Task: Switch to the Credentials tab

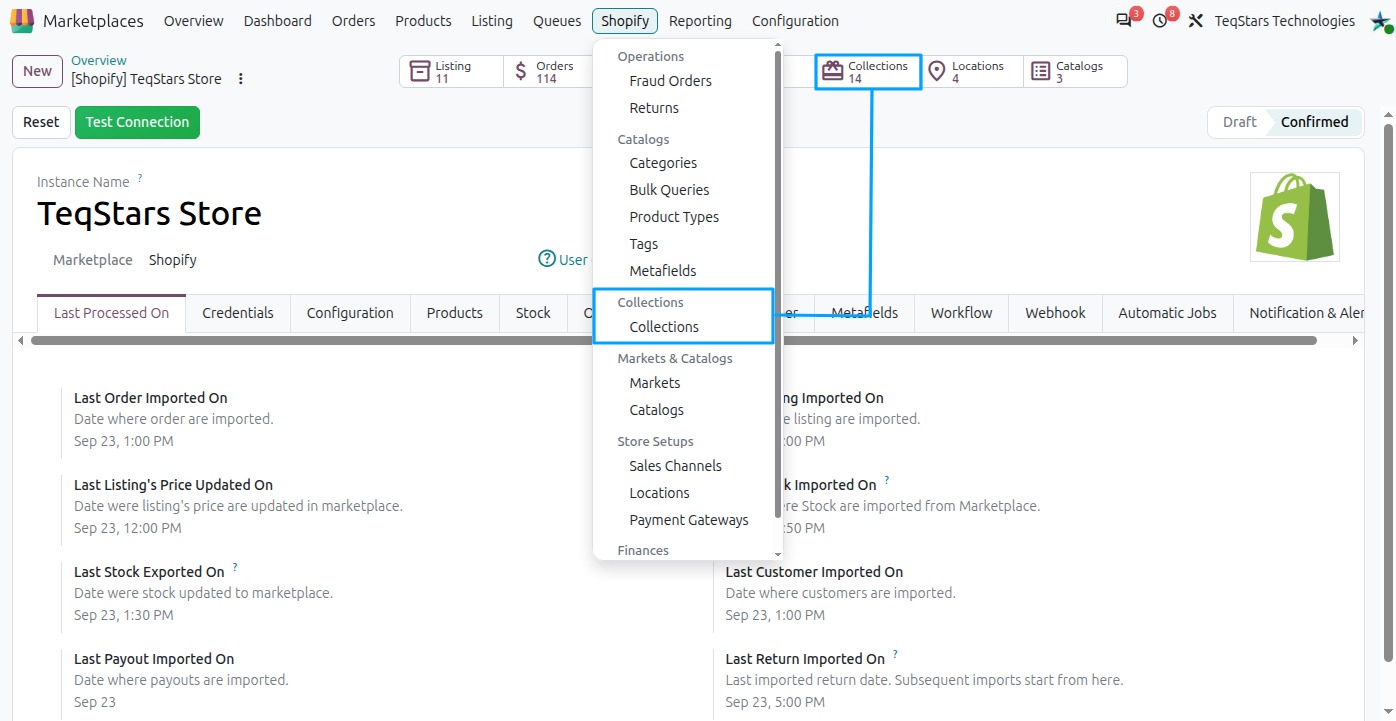Action: pos(238,313)
